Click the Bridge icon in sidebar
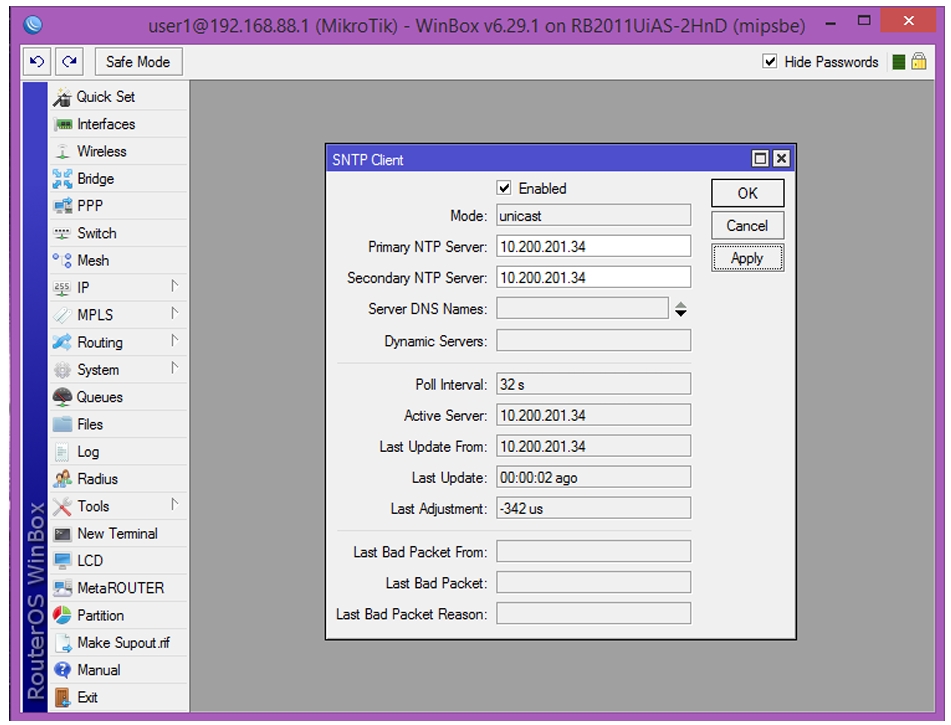 click(62, 179)
